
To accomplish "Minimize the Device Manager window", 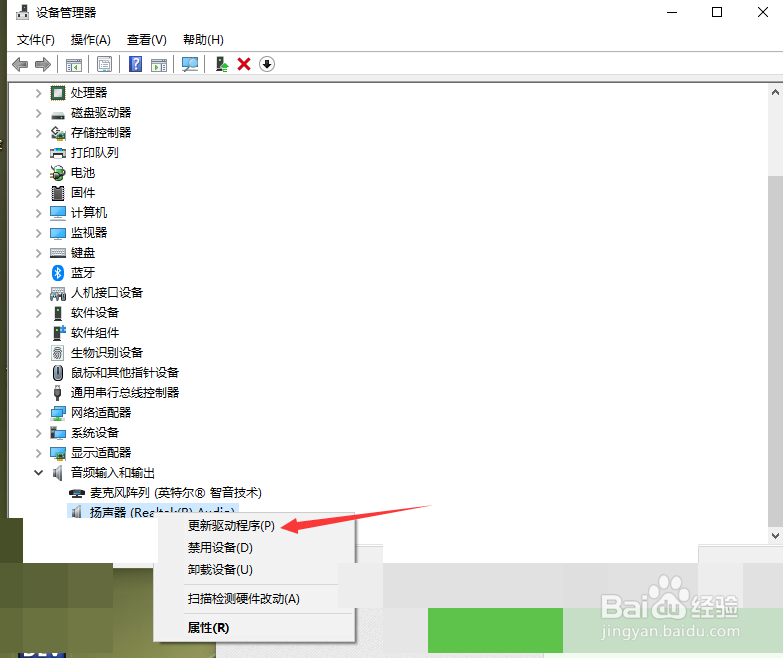I will point(672,12).
